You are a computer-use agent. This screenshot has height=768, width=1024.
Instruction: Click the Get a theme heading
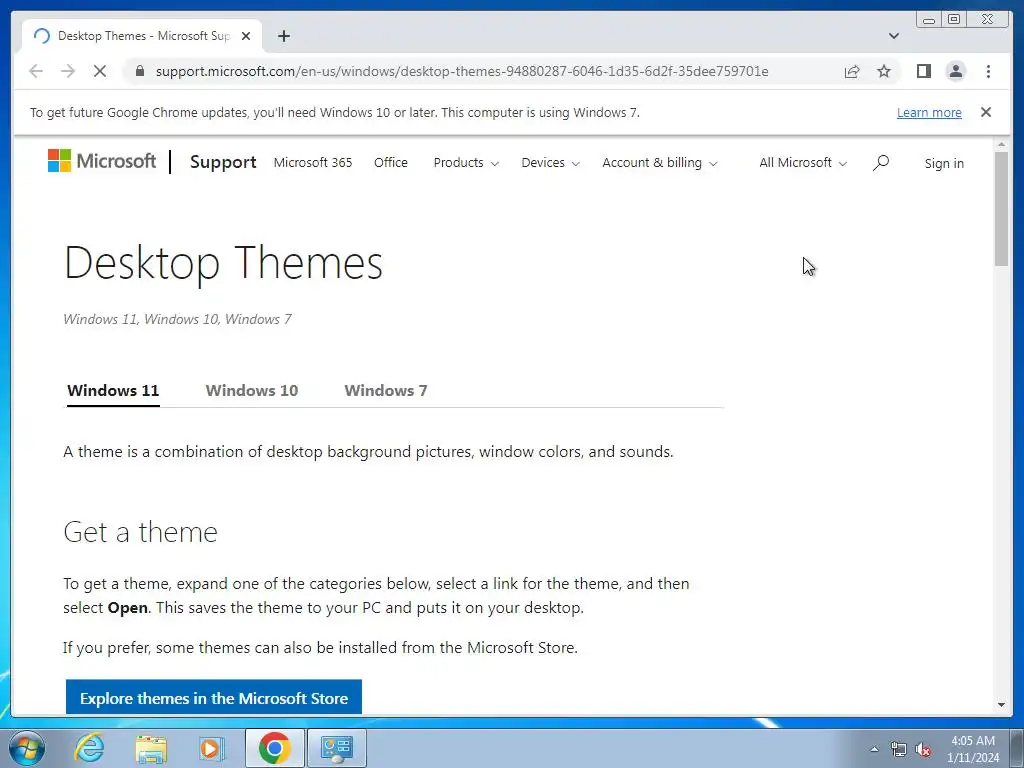click(140, 532)
